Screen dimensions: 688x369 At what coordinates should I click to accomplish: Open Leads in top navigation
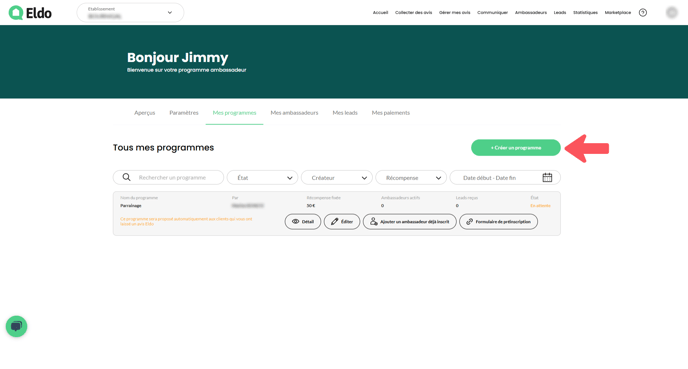[x=560, y=13]
